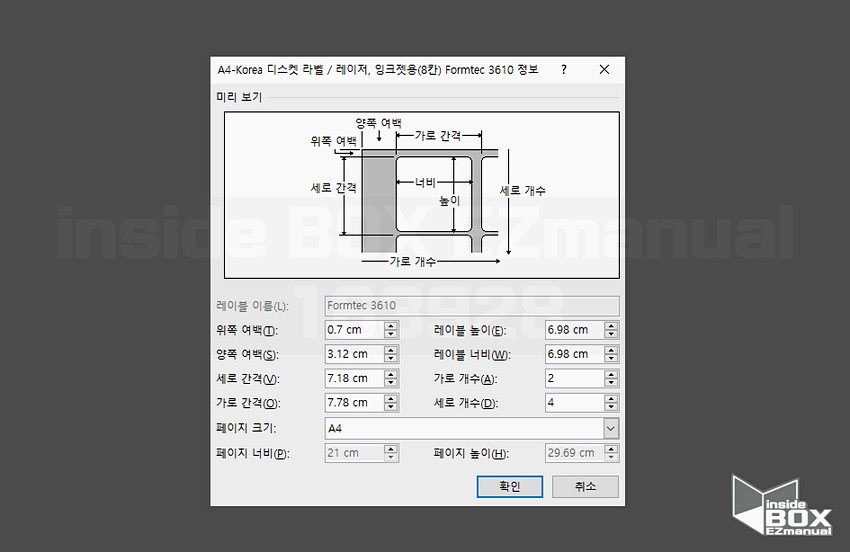Image resolution: width=850 pixels, height=552 pixels.
Task: Open the 페이지 크기 A4 dropdown
Action: [x=610, y=428]
